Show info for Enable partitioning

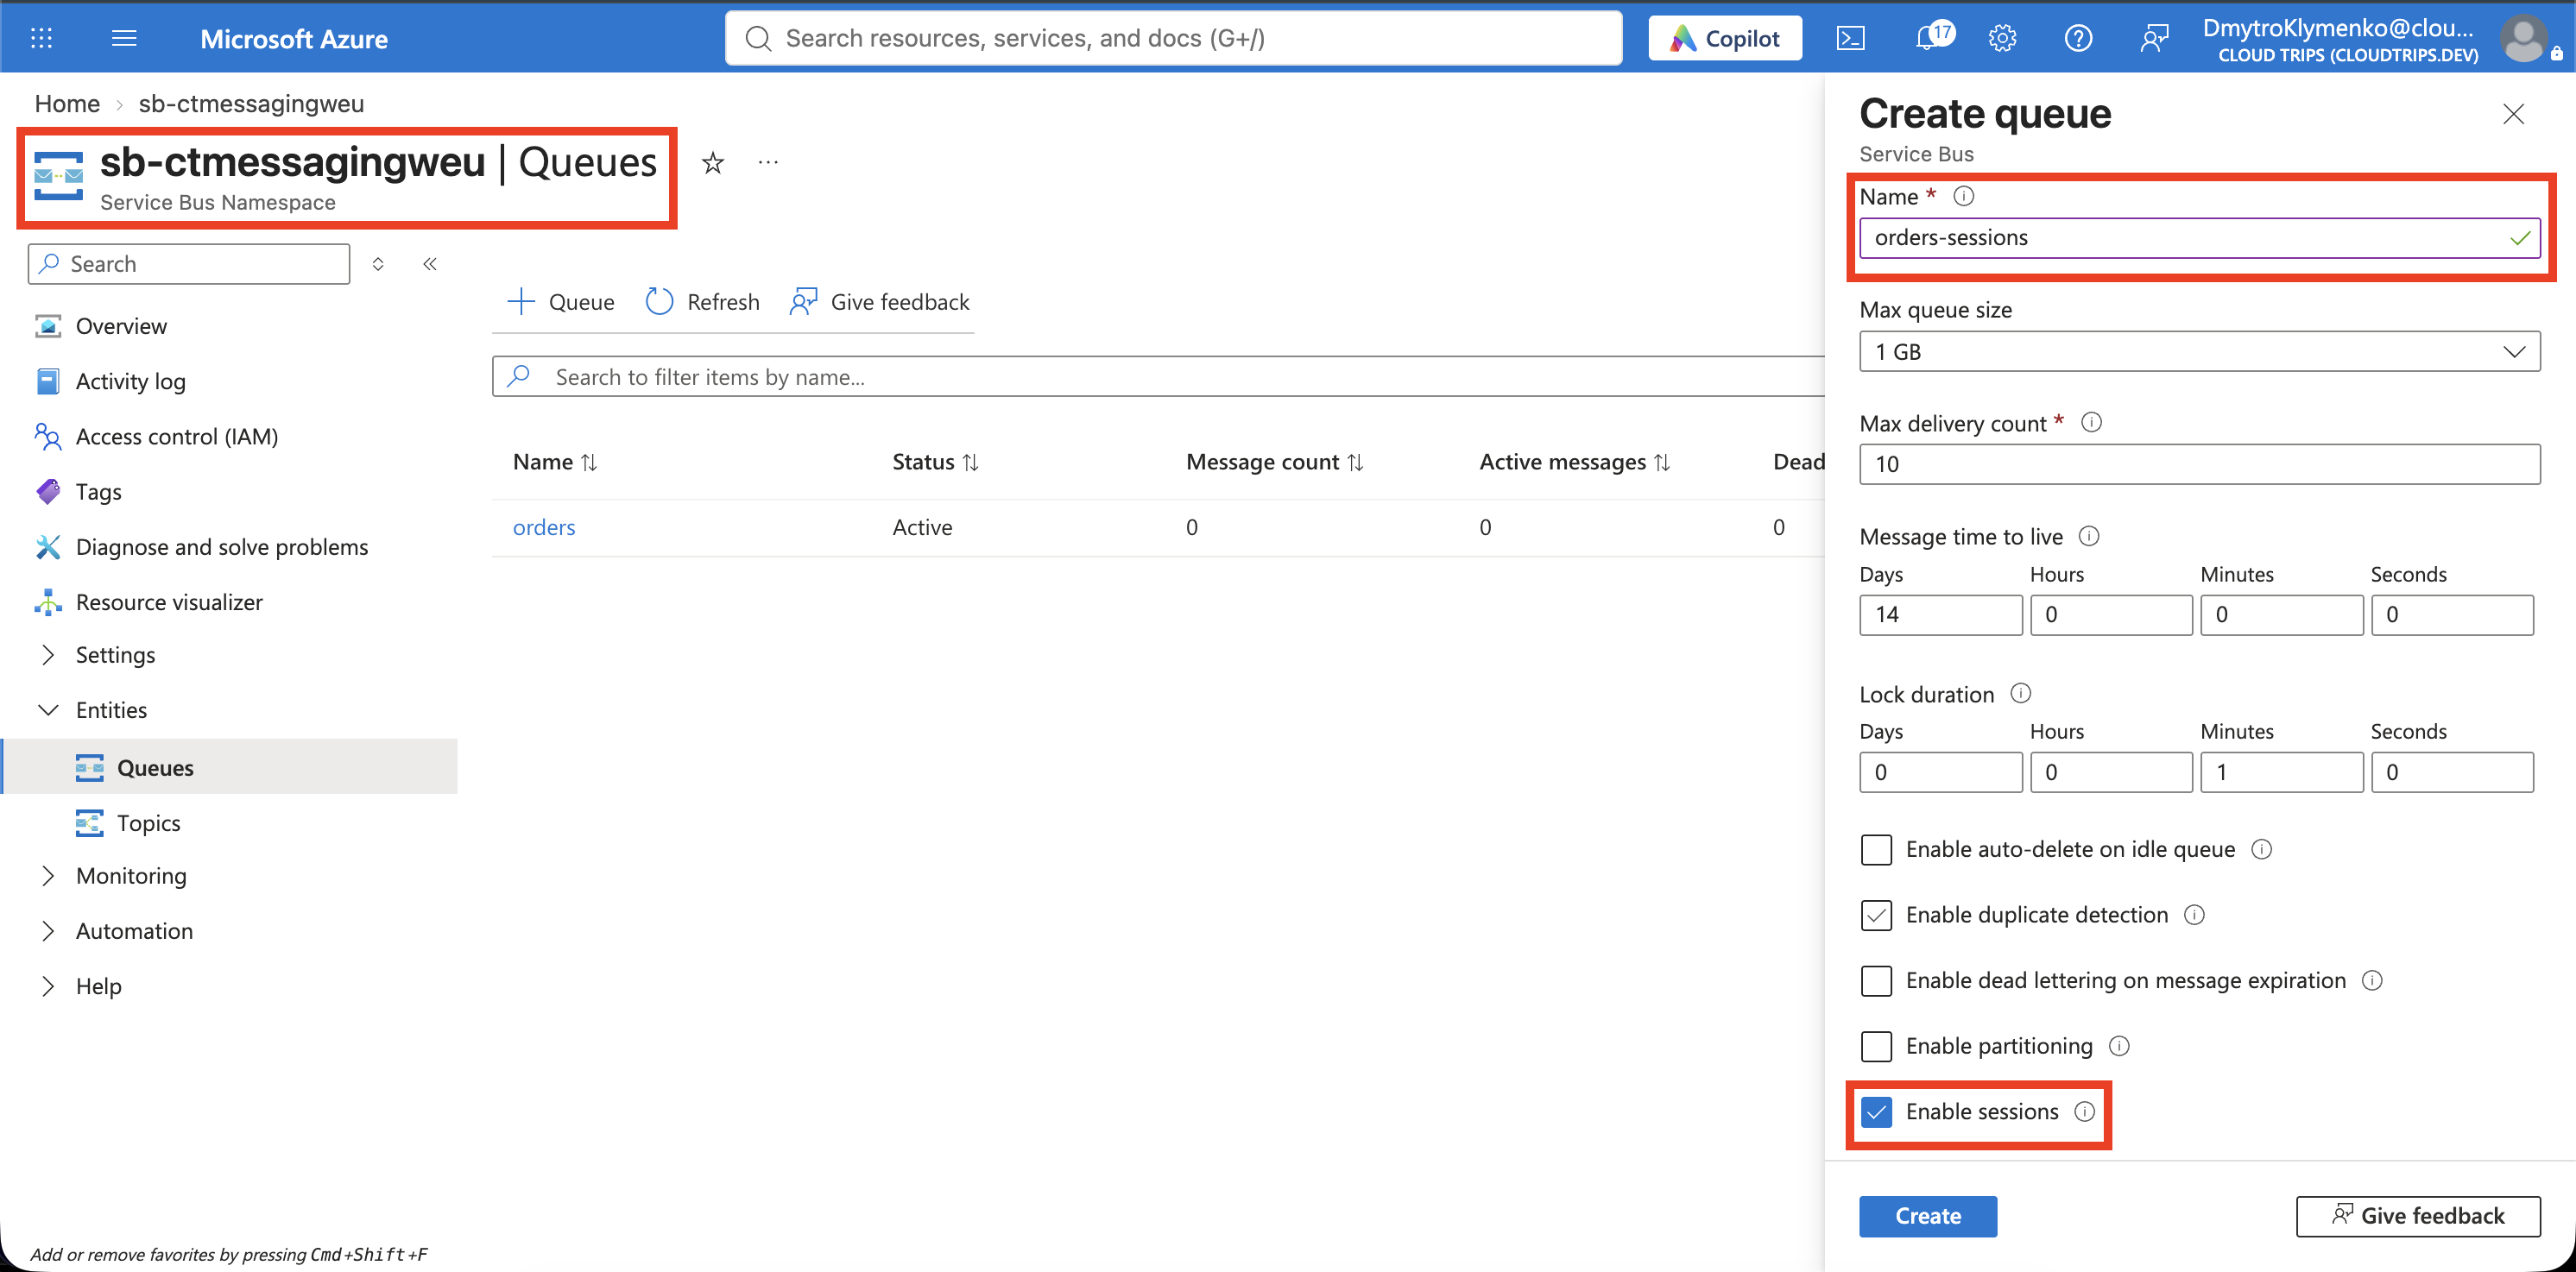(2119, 1046)
